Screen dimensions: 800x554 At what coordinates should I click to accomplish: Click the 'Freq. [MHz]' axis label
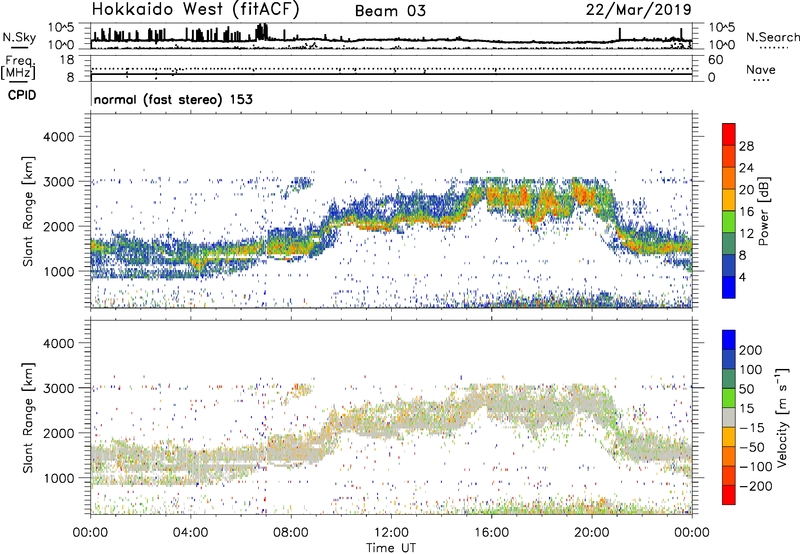18,68
